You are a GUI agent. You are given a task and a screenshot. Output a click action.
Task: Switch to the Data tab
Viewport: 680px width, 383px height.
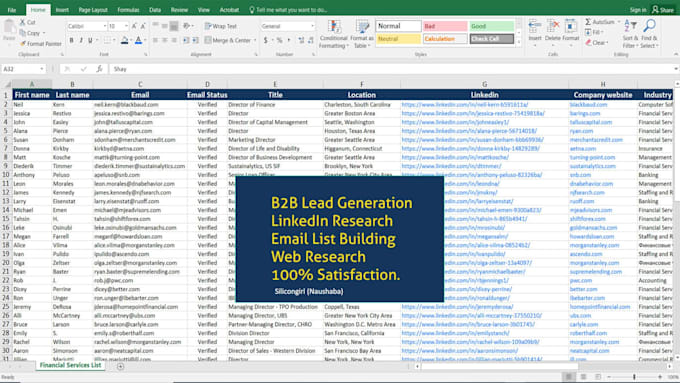click(x=155, y=10)
